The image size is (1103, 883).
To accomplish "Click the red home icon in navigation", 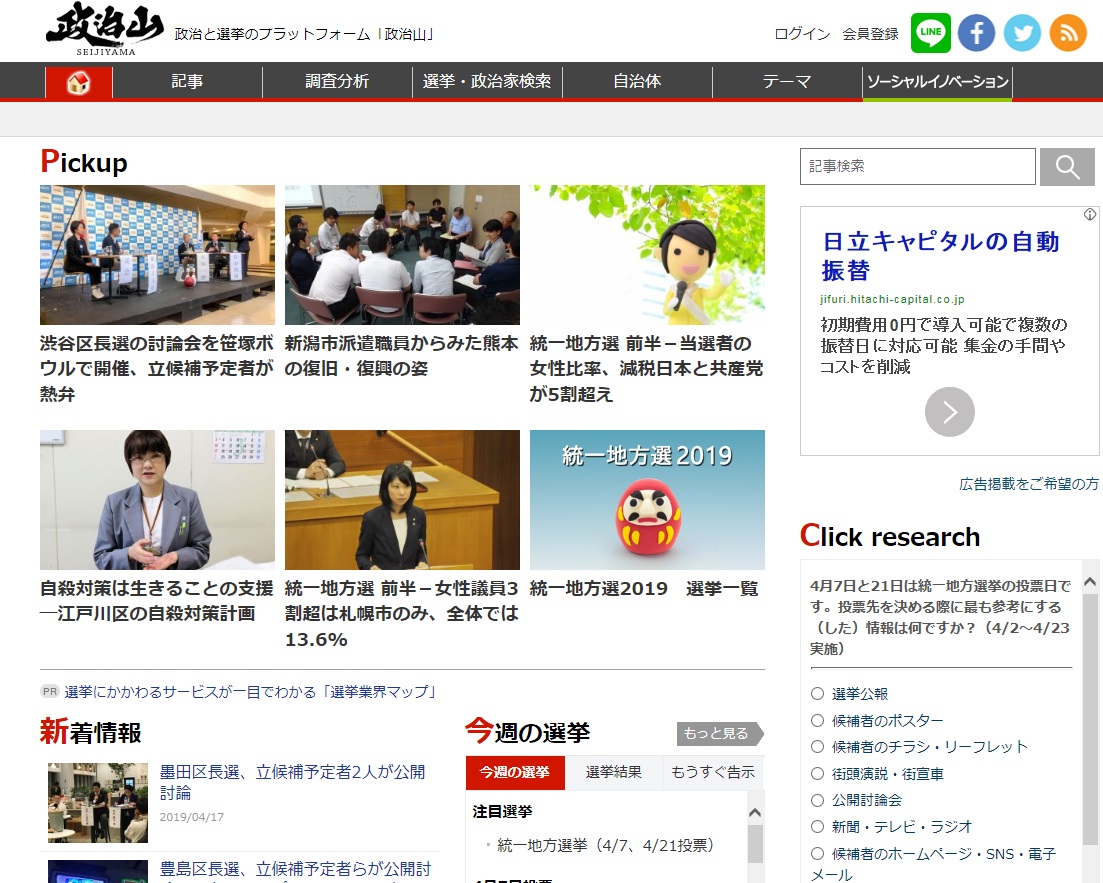I will [79, 83].
